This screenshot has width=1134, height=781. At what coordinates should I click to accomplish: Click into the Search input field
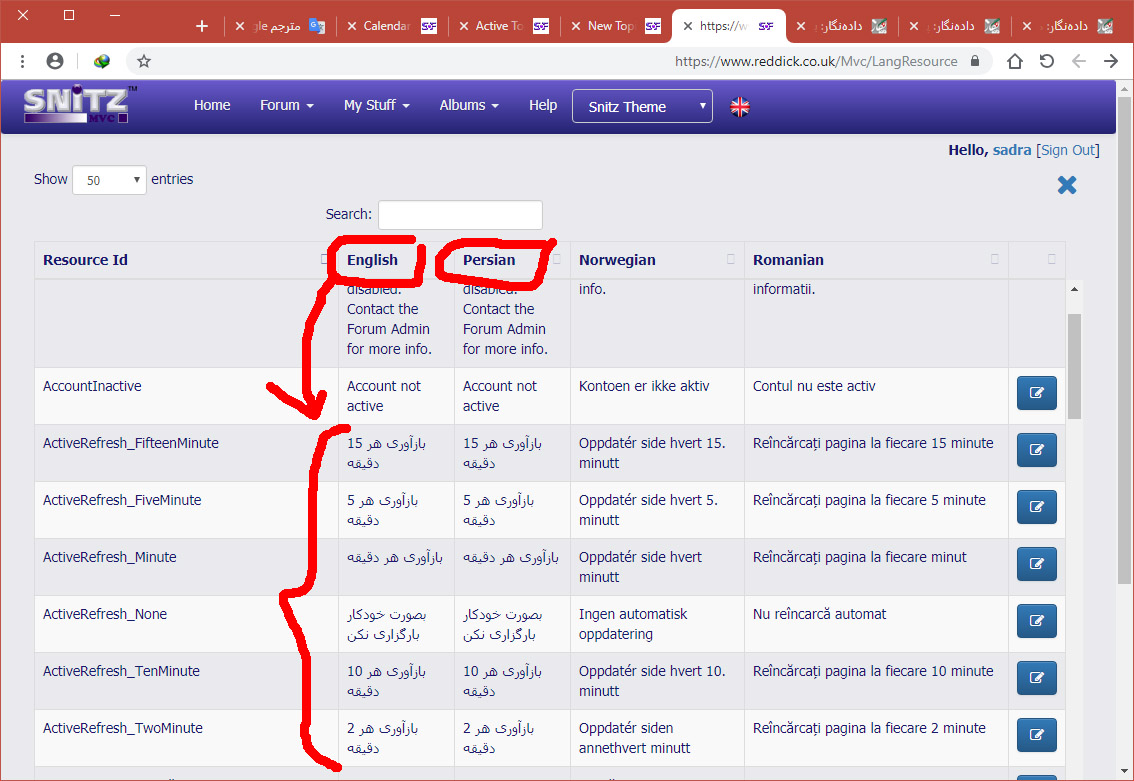pos(460,214)
